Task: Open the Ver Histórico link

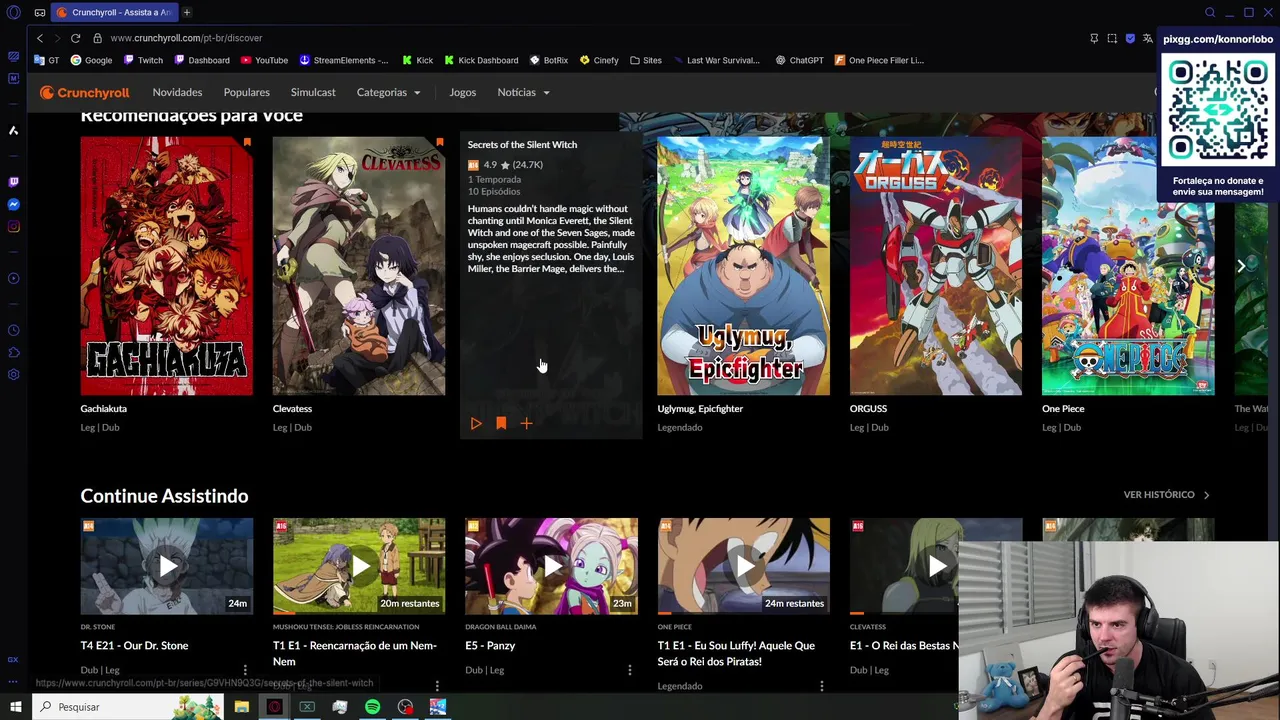Action: point(1166,494)
